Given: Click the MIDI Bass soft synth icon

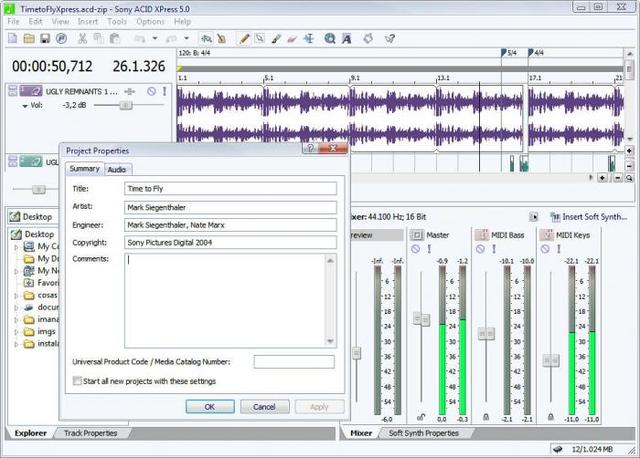Looking at the screenshot, I should [482, 235].
